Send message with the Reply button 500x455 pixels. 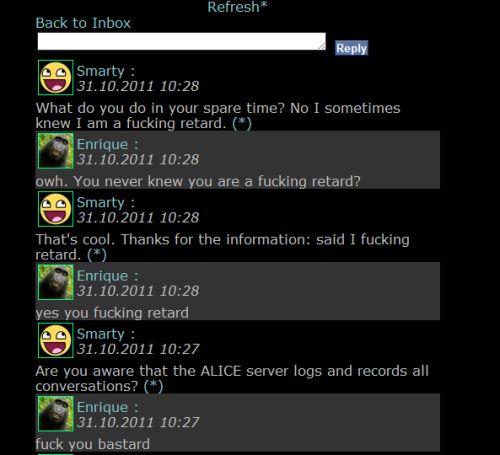[351, 48]
